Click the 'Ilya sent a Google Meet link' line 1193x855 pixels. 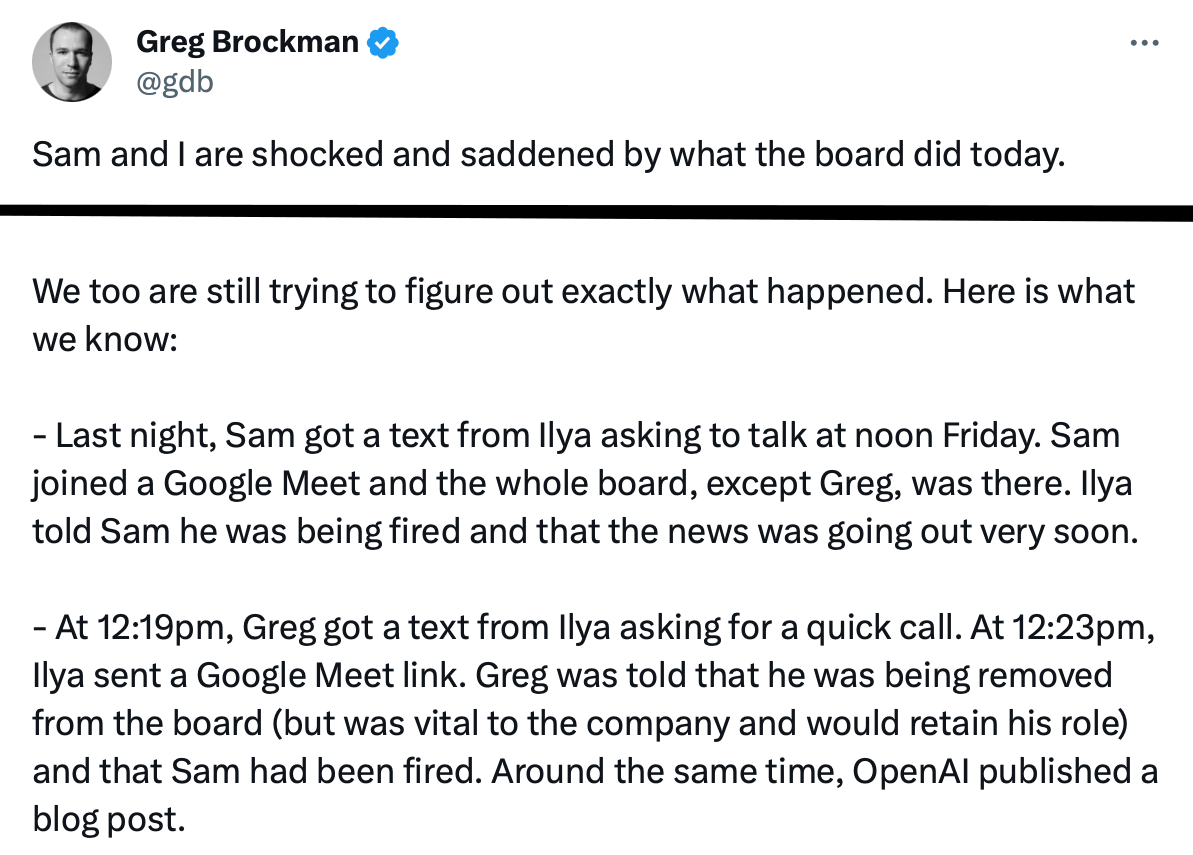(x=572, y=675)
